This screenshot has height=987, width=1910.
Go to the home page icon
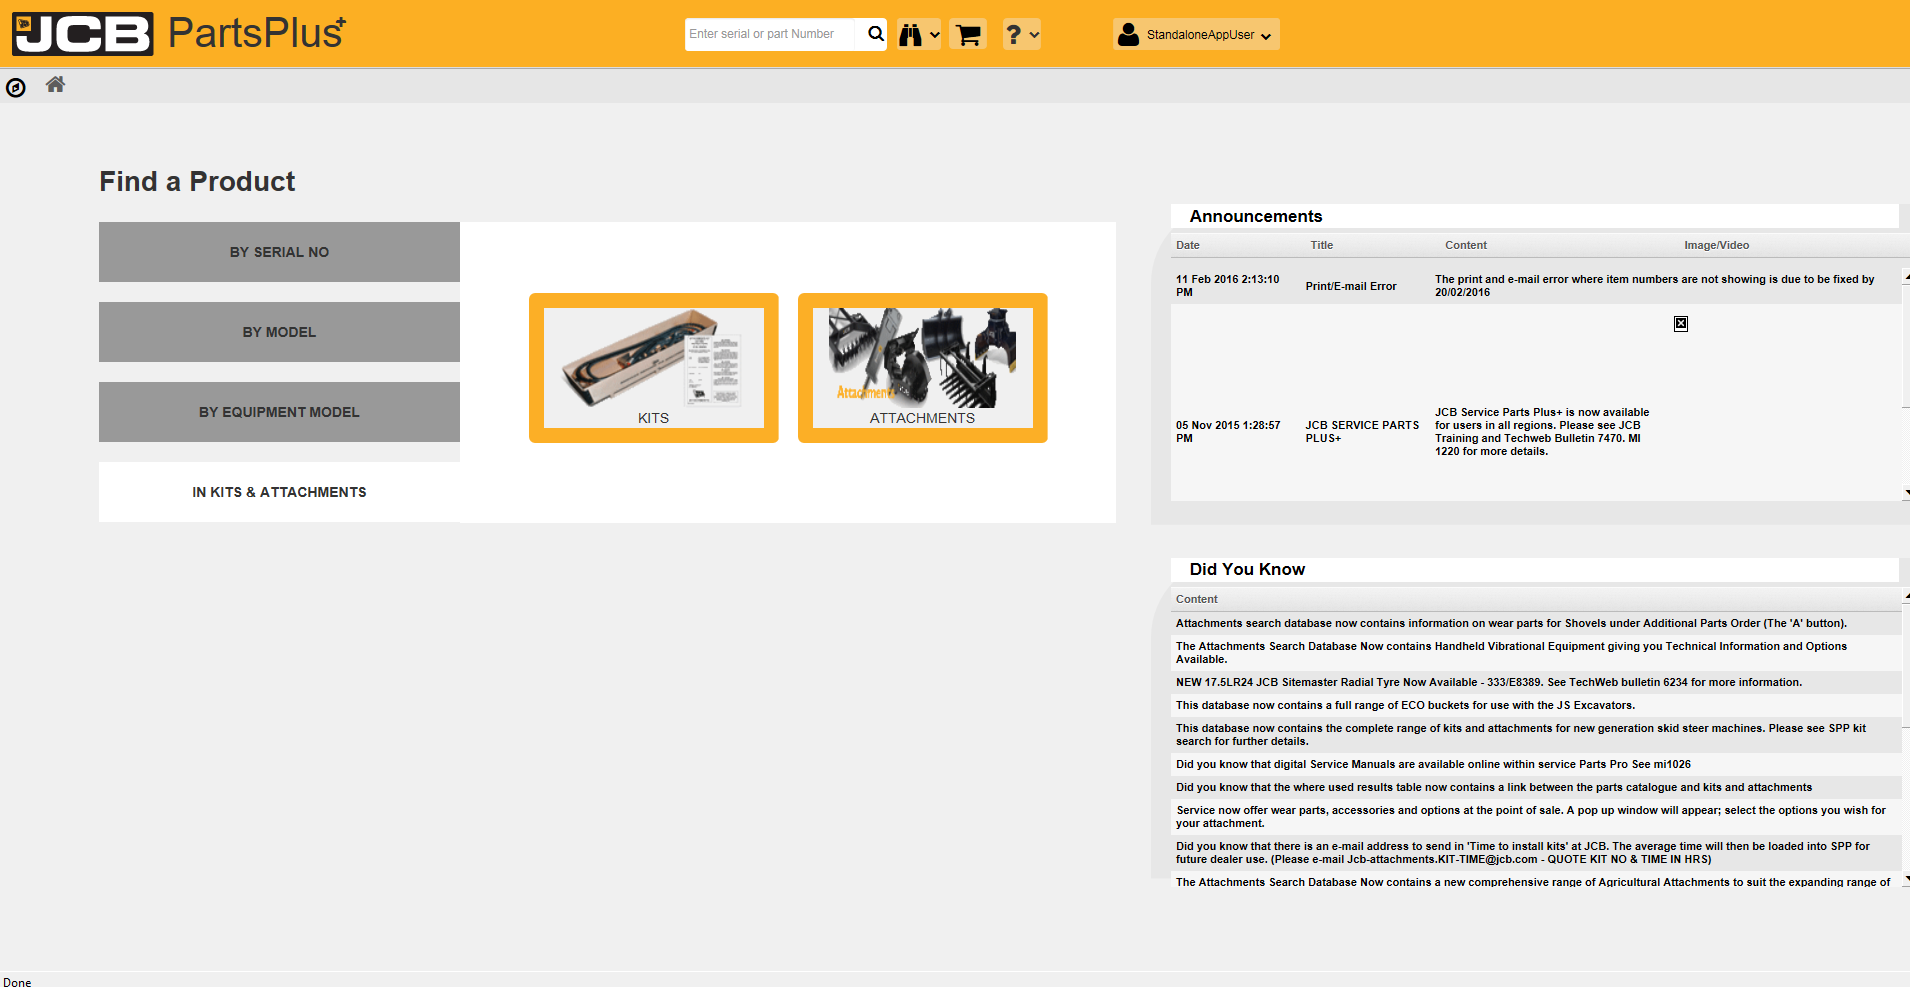tap(55, 85)
